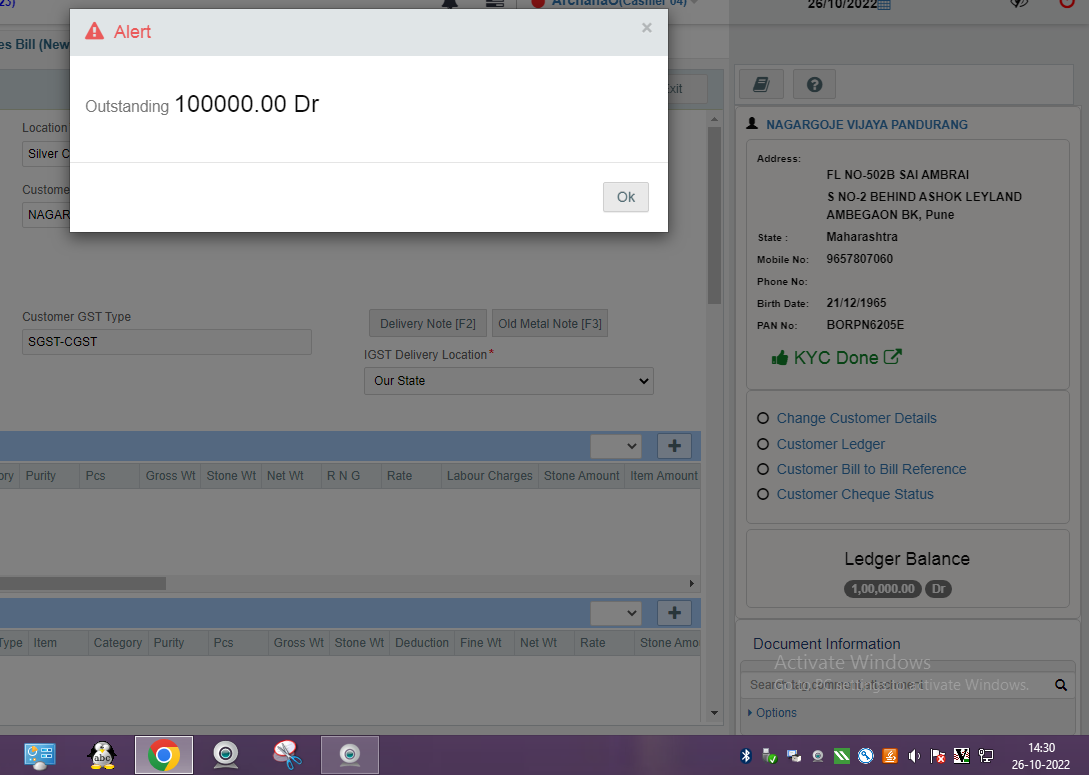Open the help question mark icon
Screen dimensions: 1089x775
coord(814,85)
